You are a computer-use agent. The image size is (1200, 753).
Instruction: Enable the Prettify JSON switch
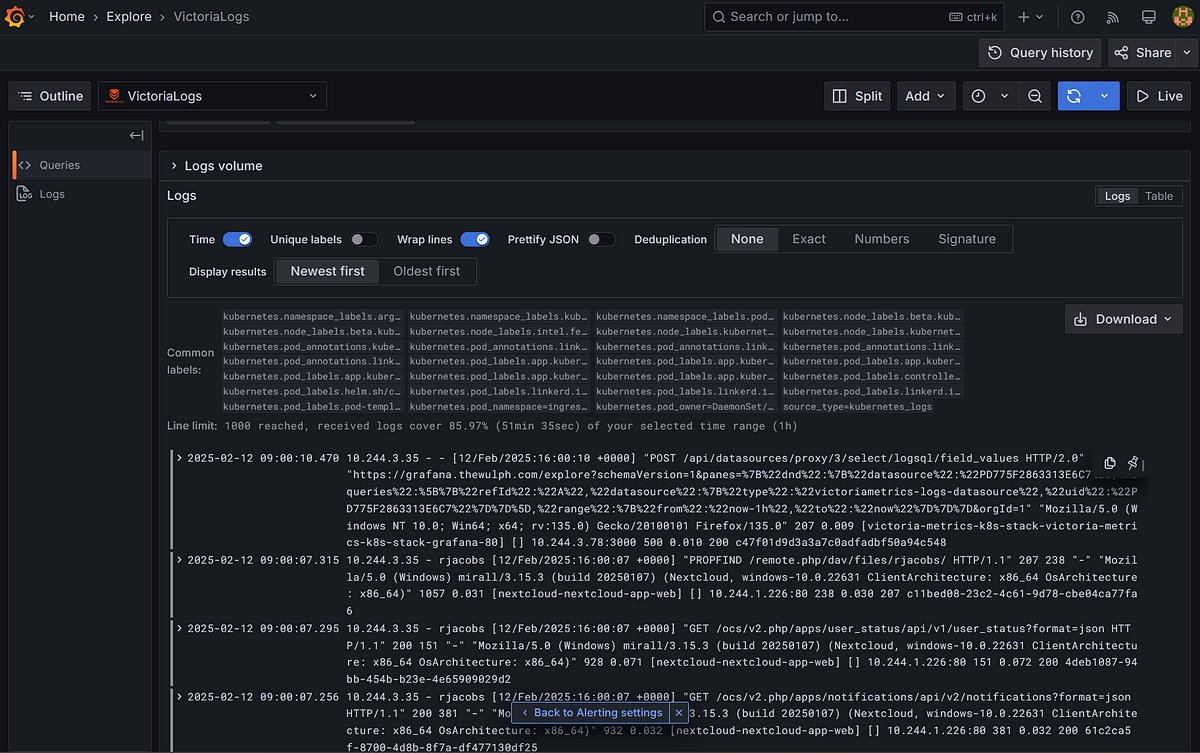[x=600, y=239]
